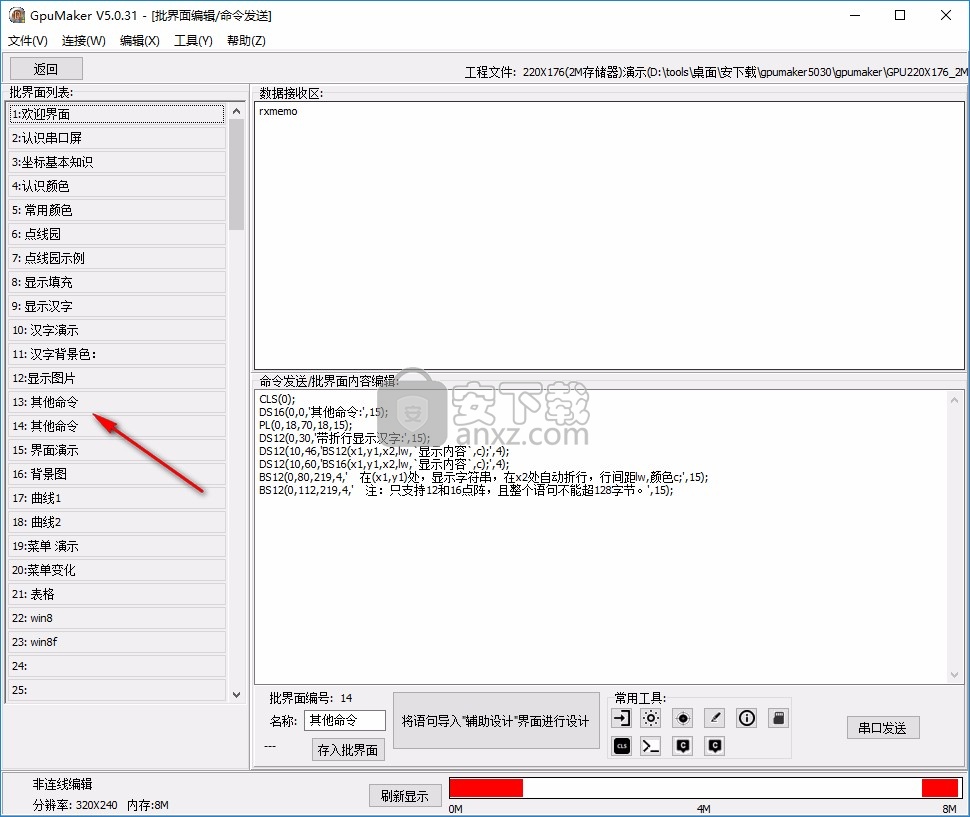
Task: Select list item 20:菜单变化
Action: coord(118,570)
